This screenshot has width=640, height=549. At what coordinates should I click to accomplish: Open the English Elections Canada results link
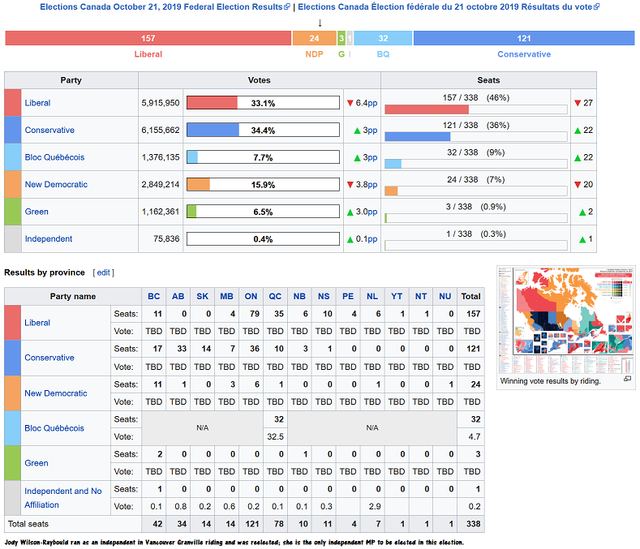tap(165, 7)
